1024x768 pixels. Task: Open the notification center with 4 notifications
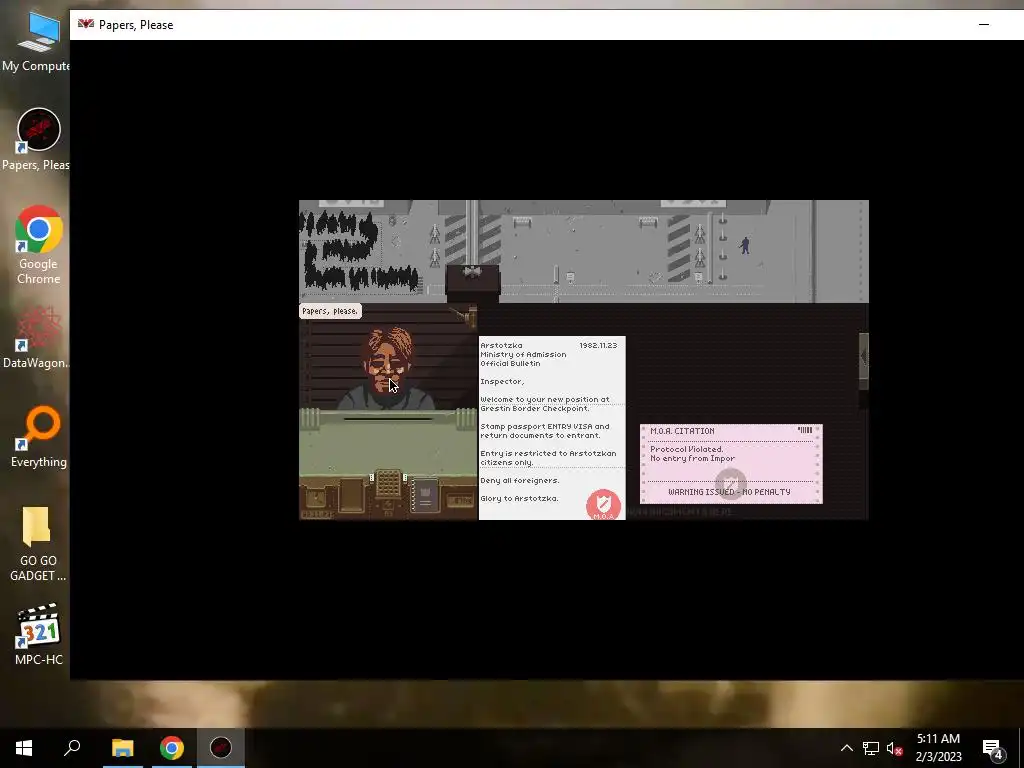pos(993,748)
